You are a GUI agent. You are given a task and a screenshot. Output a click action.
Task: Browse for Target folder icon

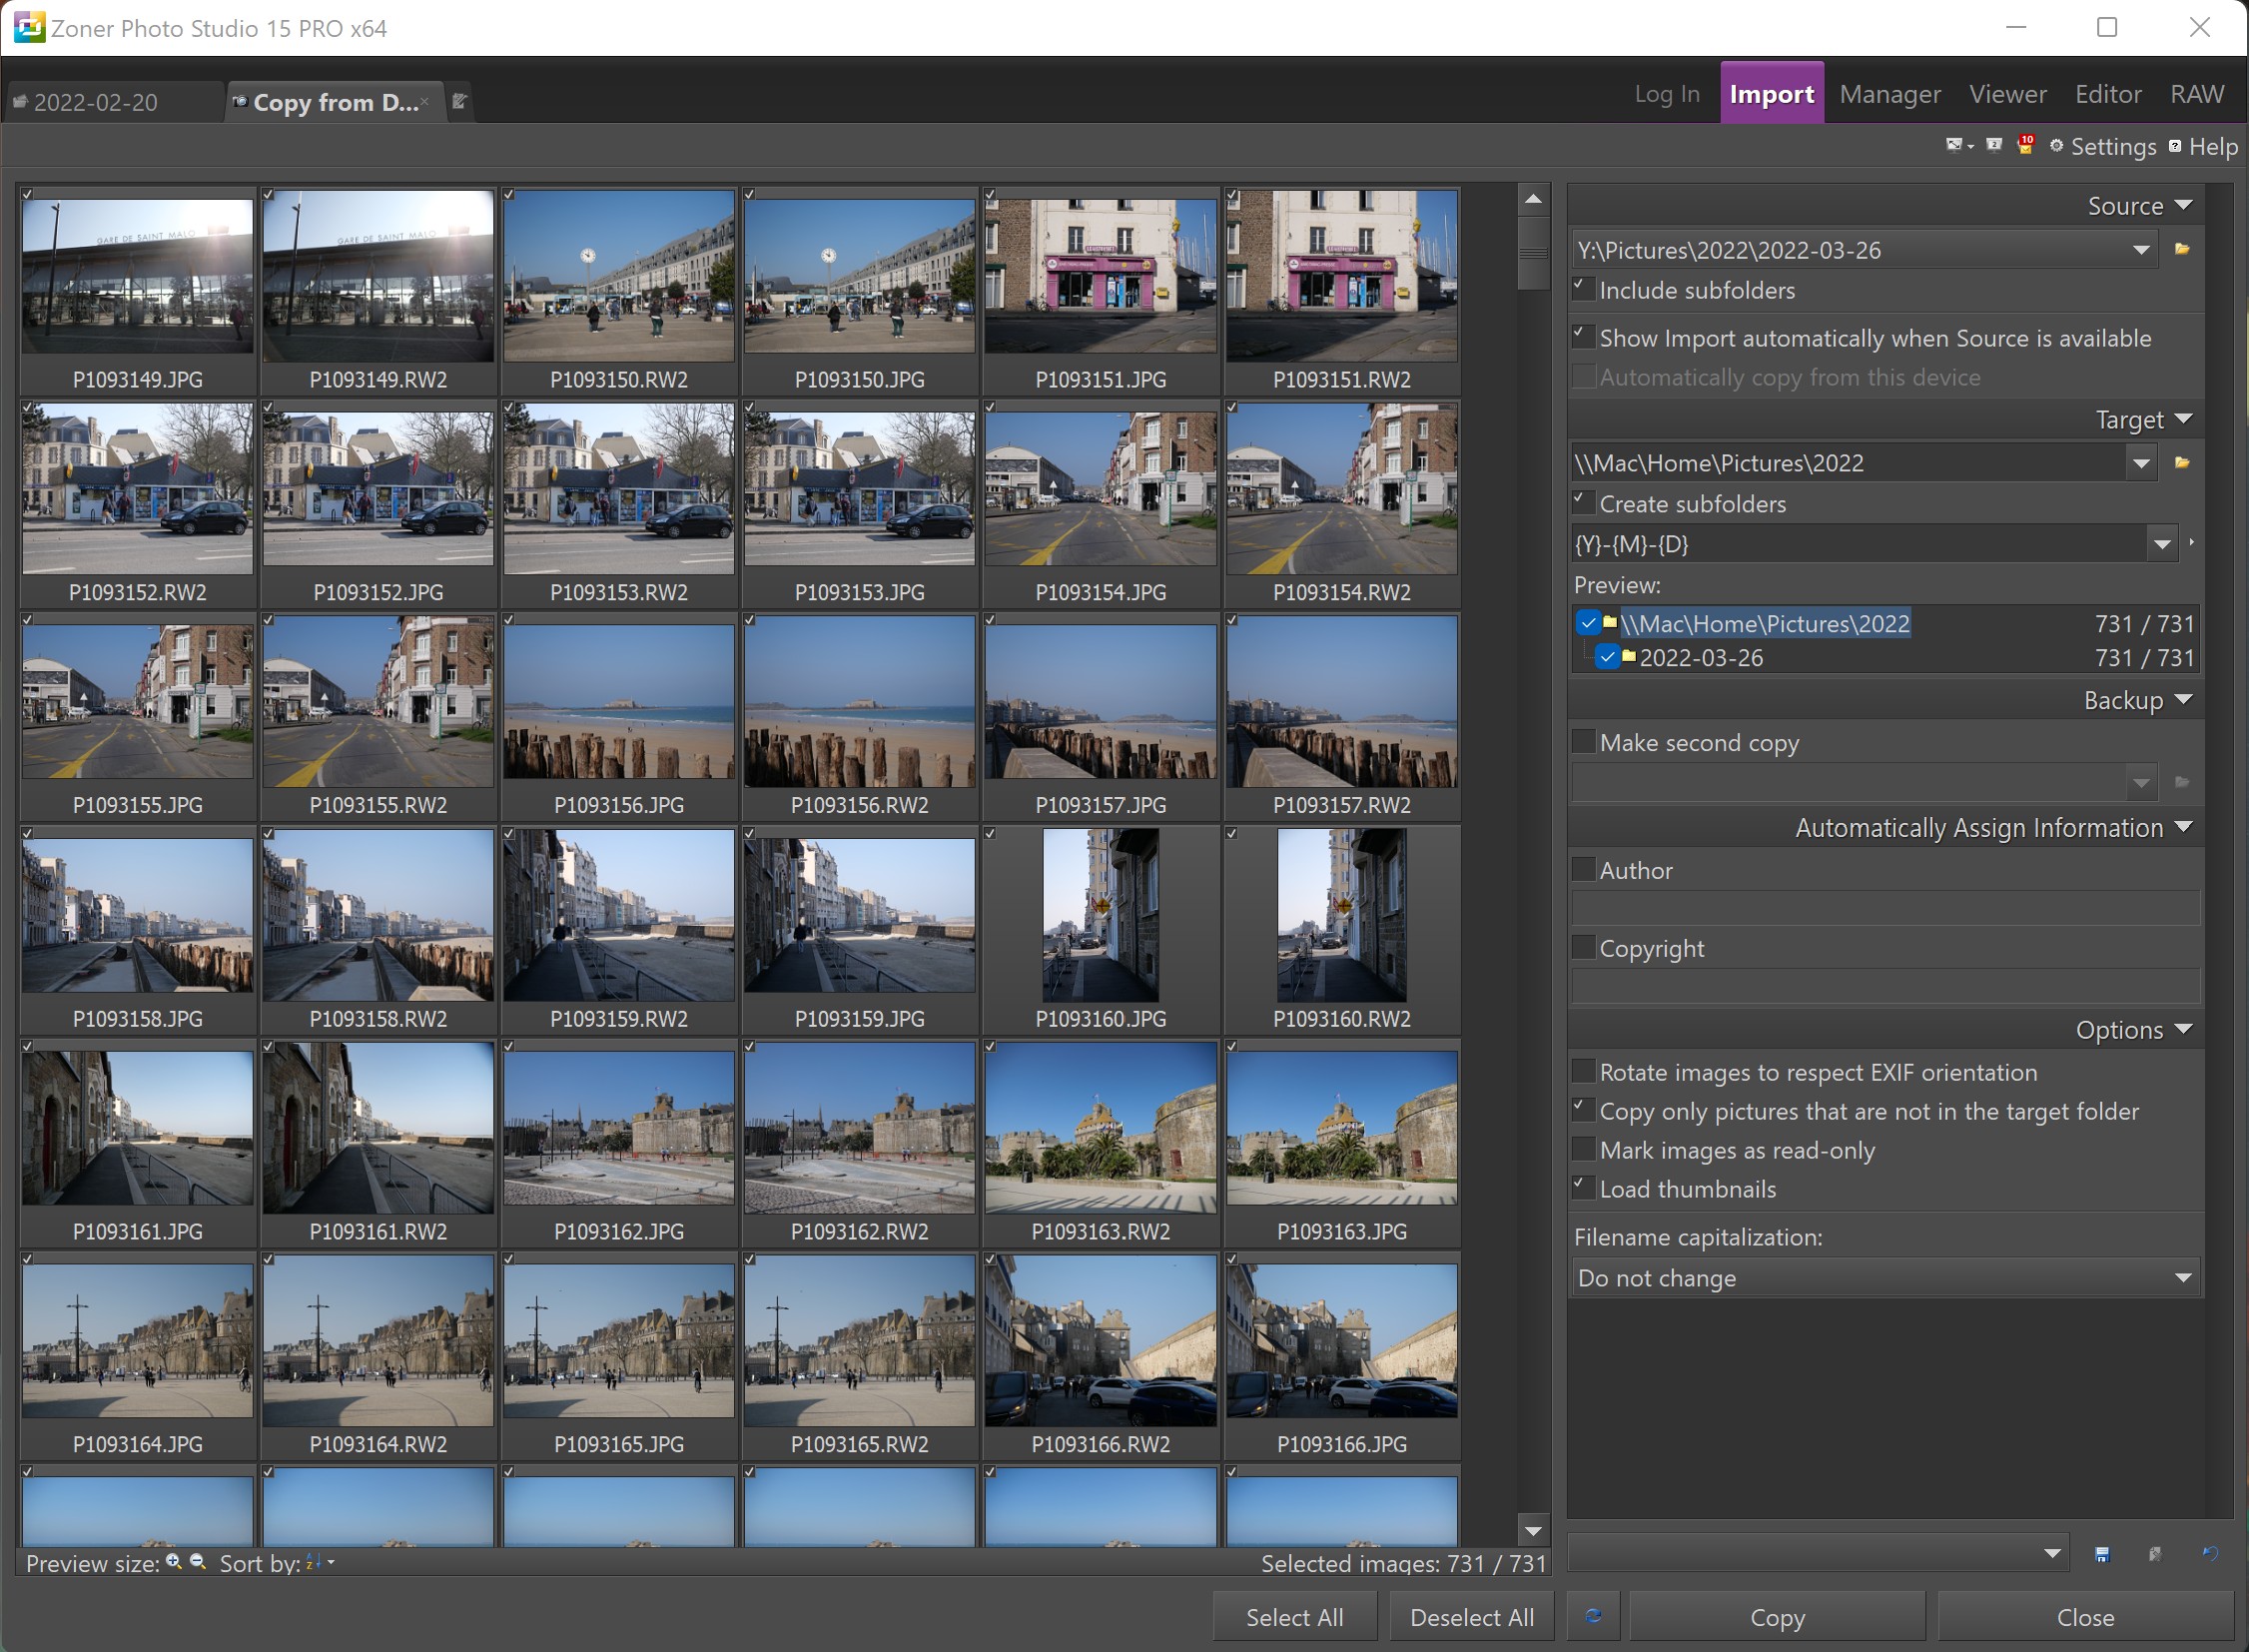pos(2182,463)
